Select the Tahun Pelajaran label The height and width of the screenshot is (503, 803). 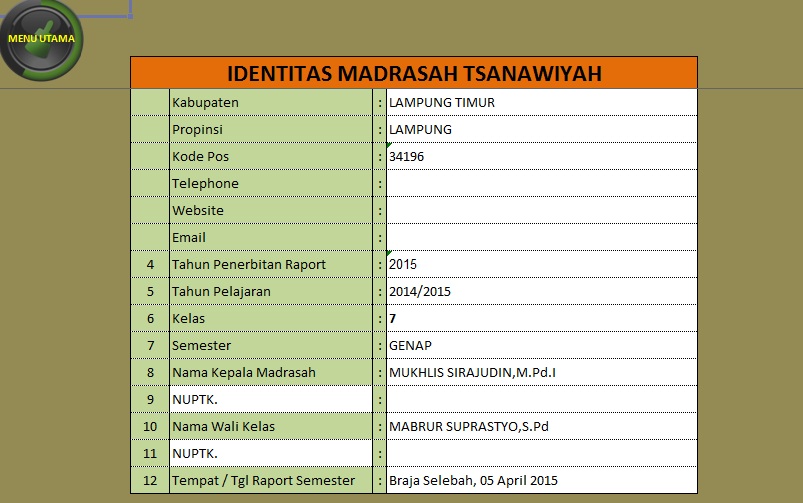[x=271, y=291]
